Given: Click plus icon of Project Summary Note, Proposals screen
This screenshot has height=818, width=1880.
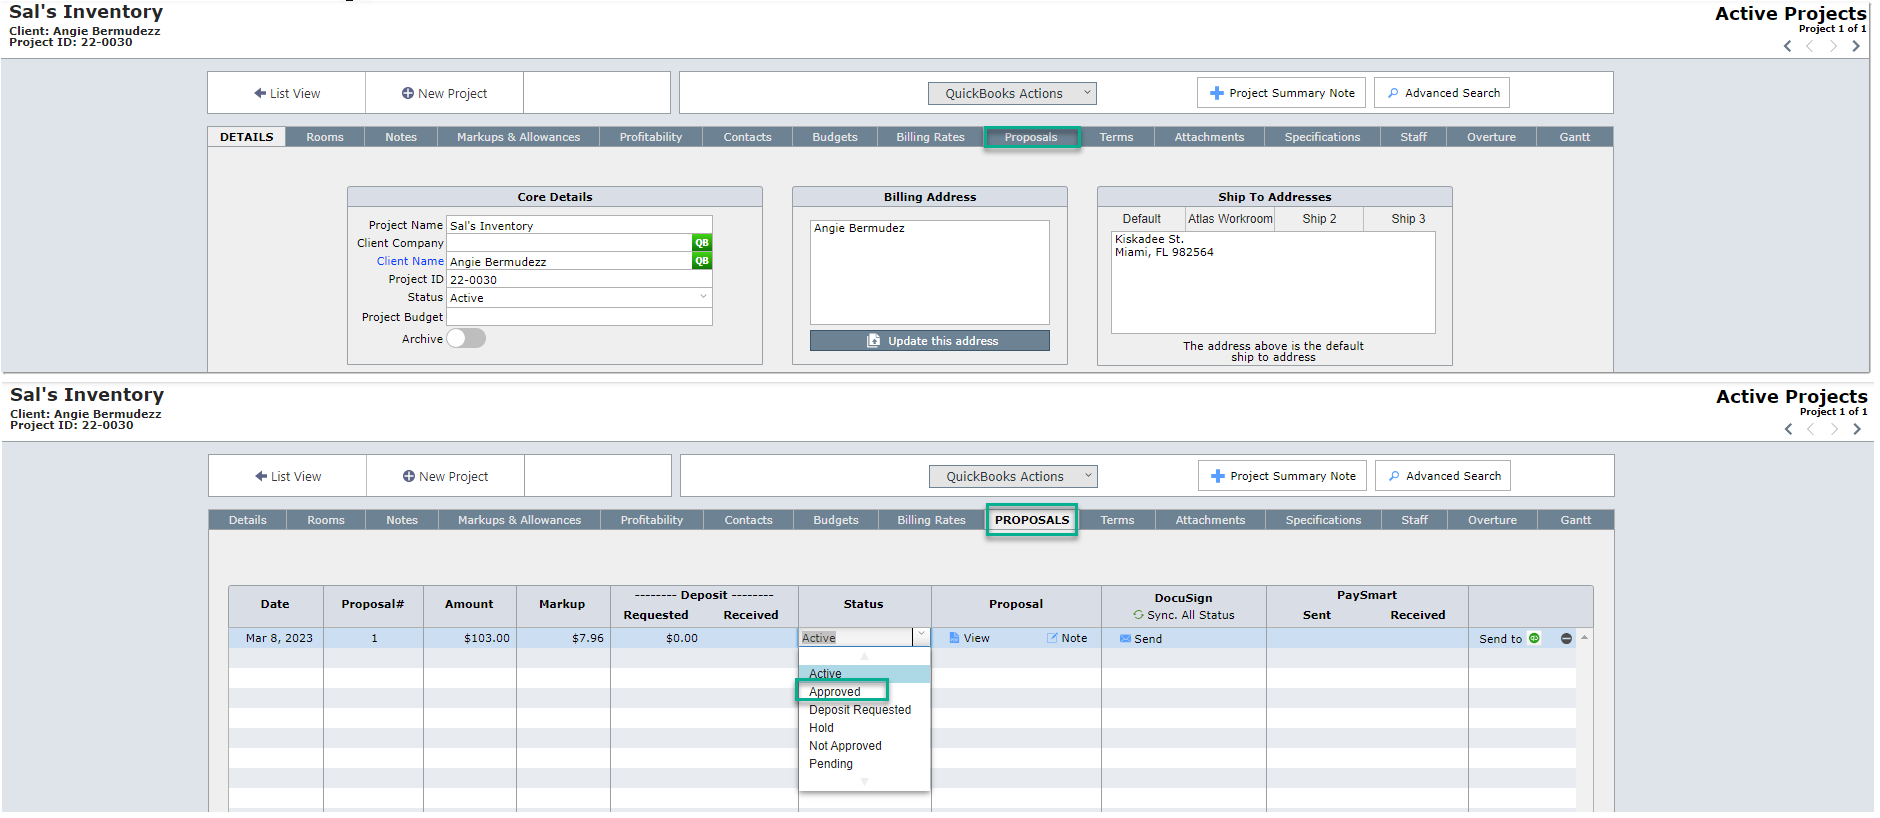Looking at the screenshot, I should [x=1218, y=476].
